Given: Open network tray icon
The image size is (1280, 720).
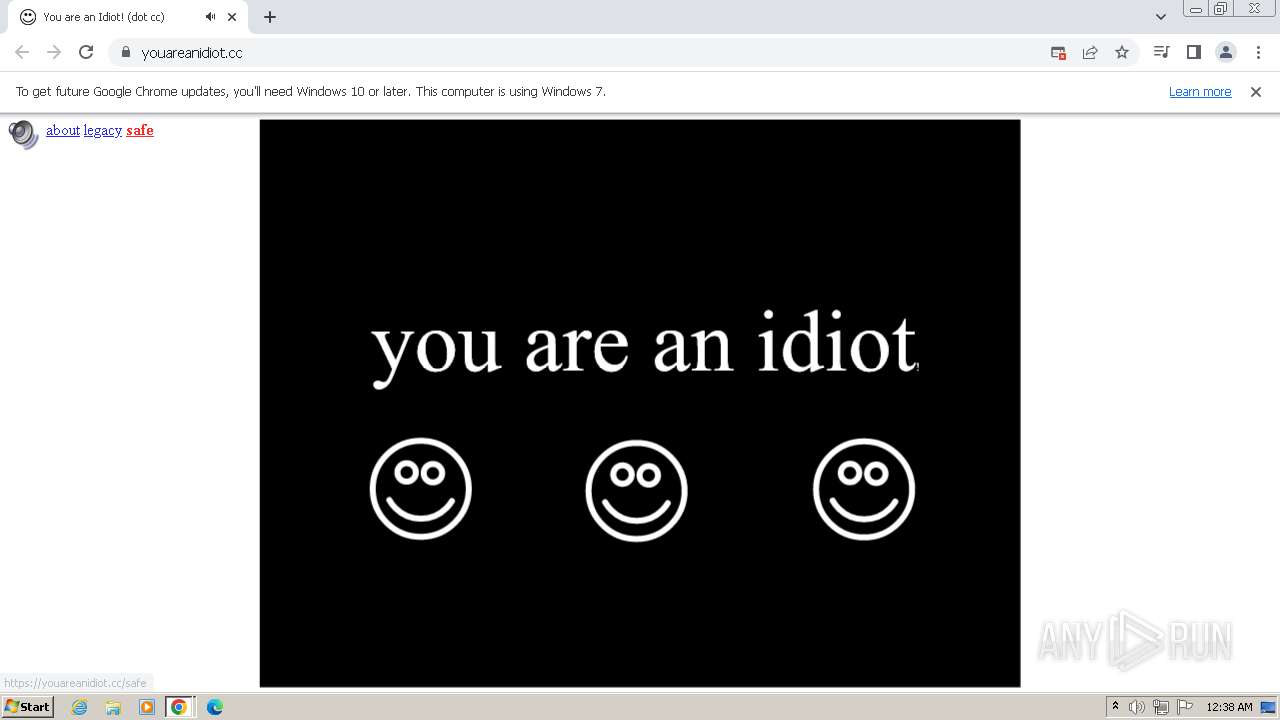Looking at the screenshot, I should pos(1161,707).
